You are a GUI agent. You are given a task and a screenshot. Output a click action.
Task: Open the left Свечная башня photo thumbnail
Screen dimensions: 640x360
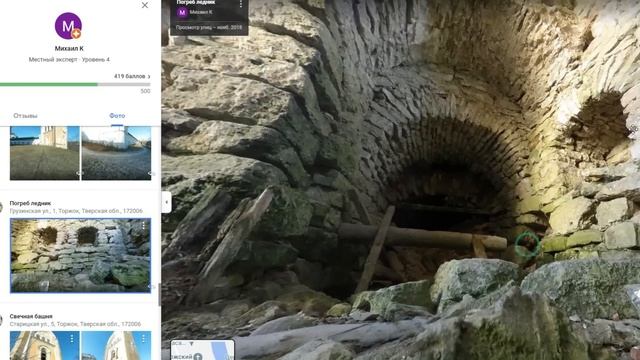(x=45, y=346)
